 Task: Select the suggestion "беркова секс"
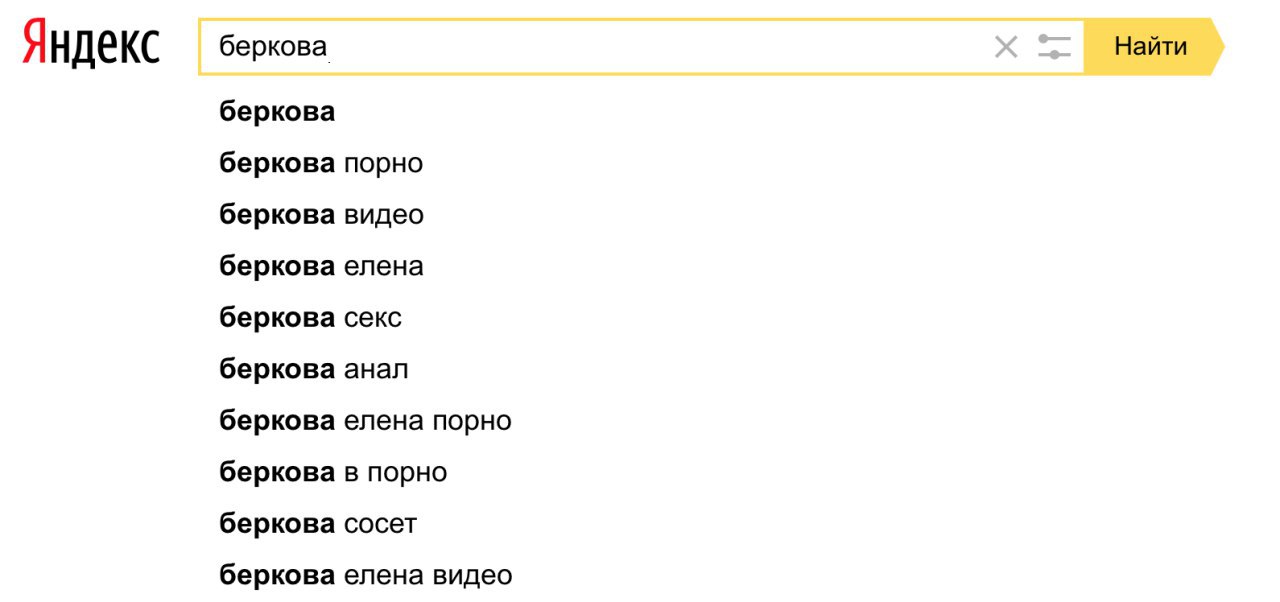click(310, 318)
